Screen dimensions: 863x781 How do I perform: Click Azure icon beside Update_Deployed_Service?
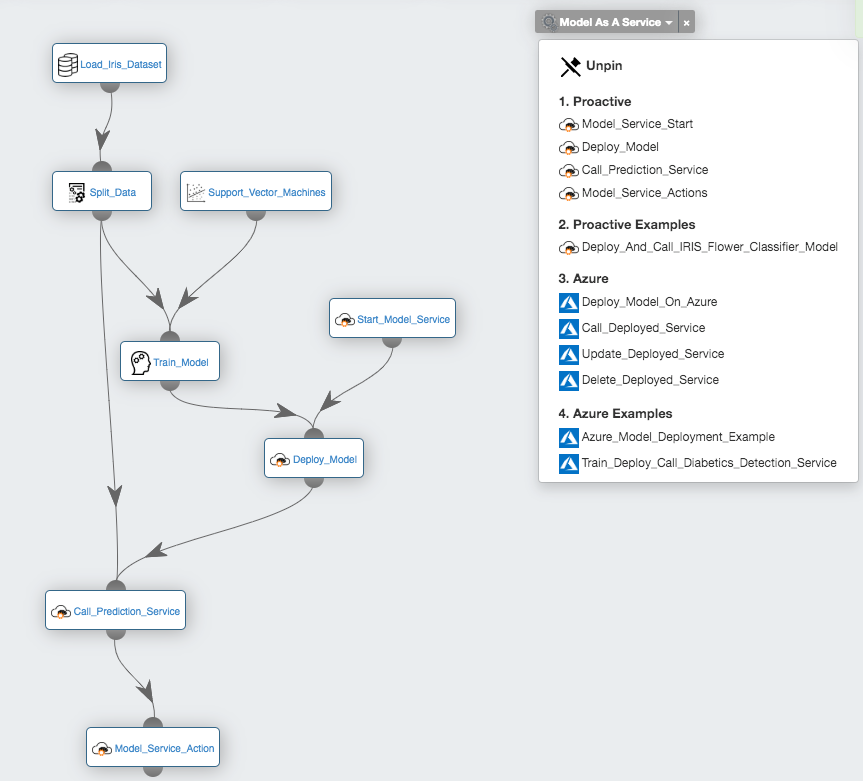(x=569, y=354)
